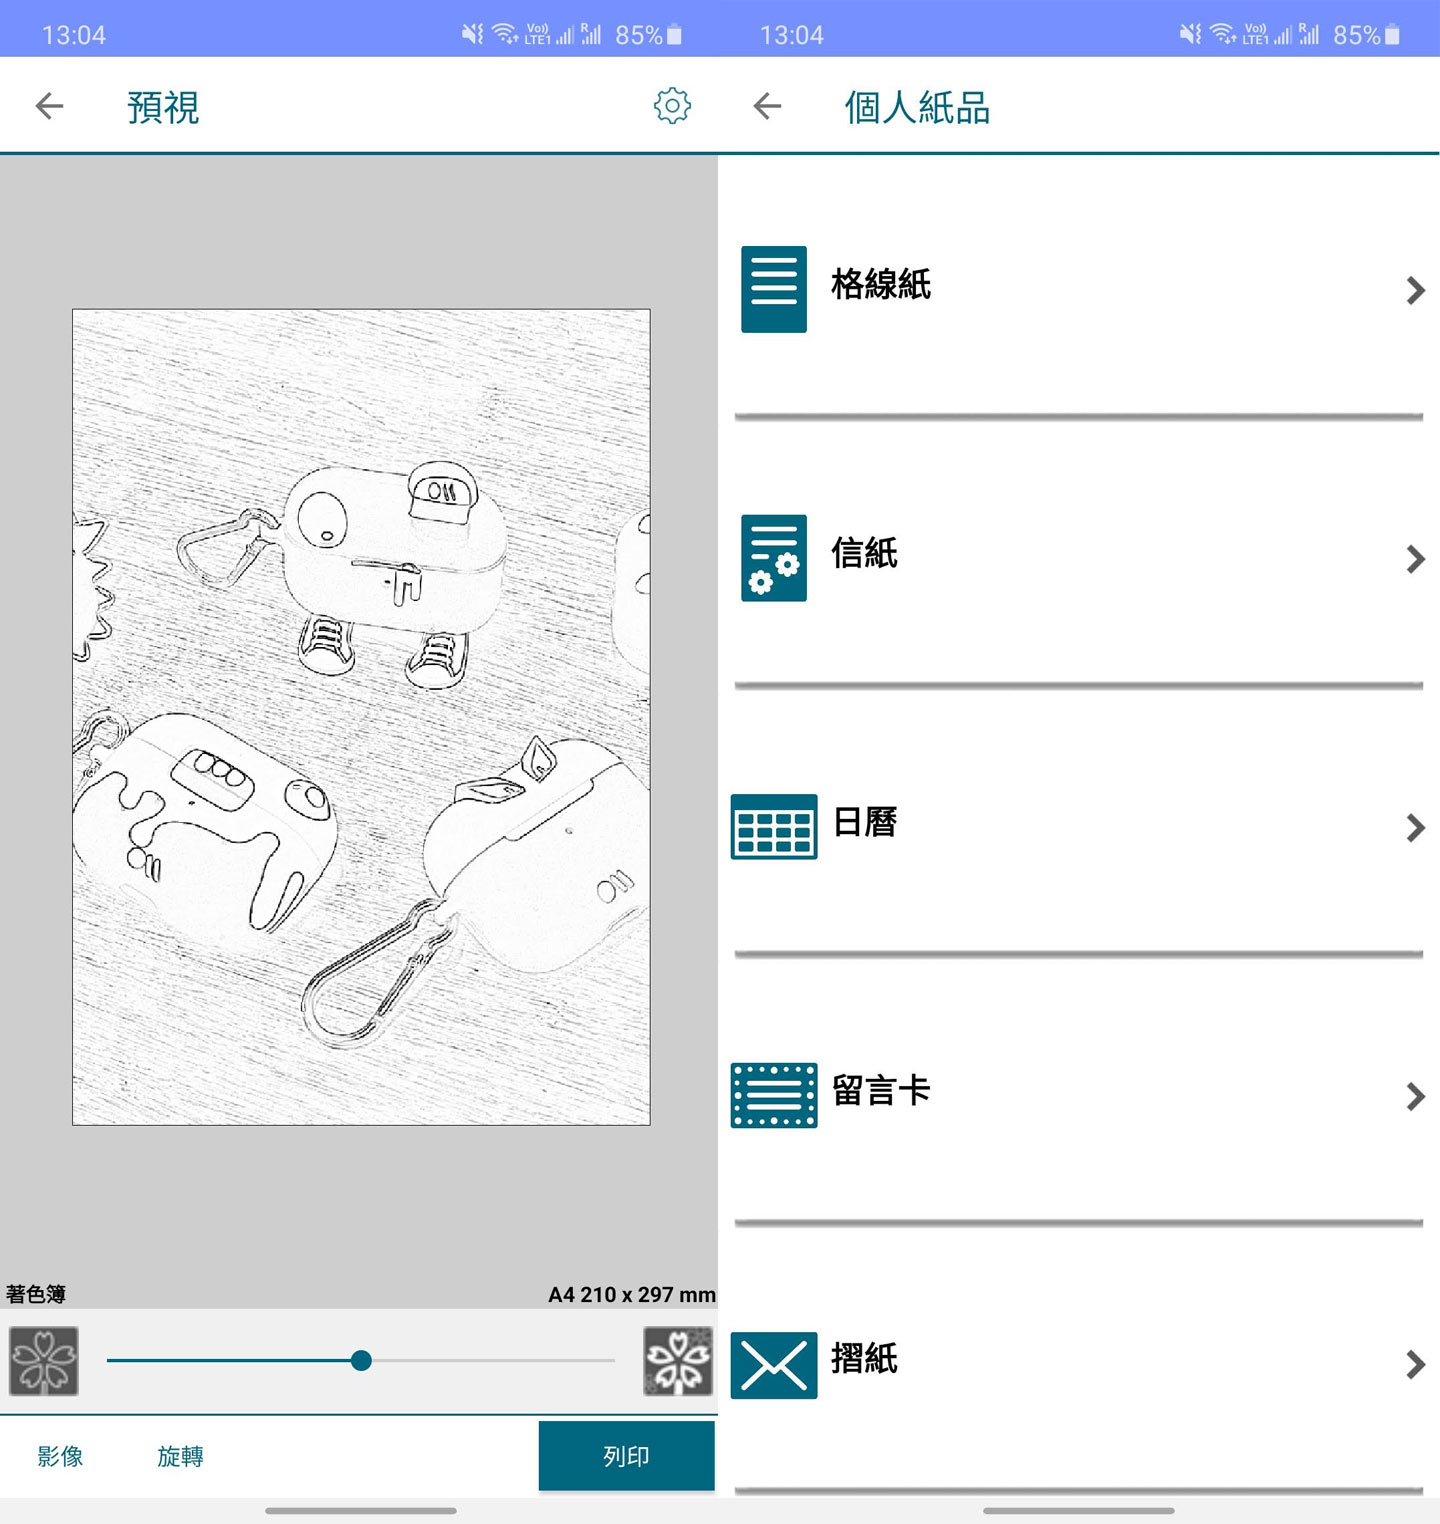The image size is (1440, 1524).
Task: Select the 留言卡 message card icon
Action: click(x=772, y=1096)
